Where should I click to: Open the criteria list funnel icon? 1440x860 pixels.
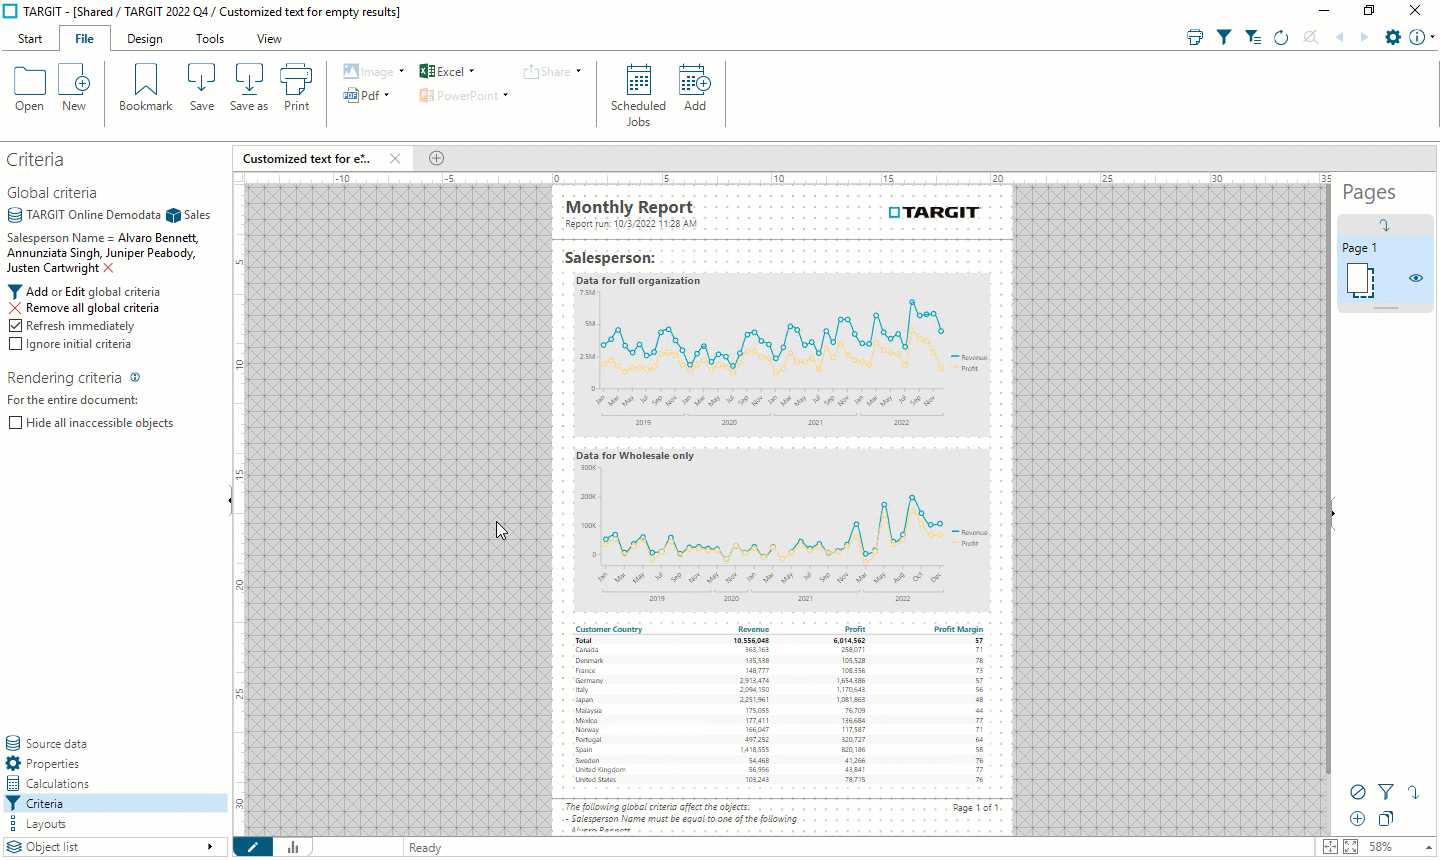coord(1253,37)
